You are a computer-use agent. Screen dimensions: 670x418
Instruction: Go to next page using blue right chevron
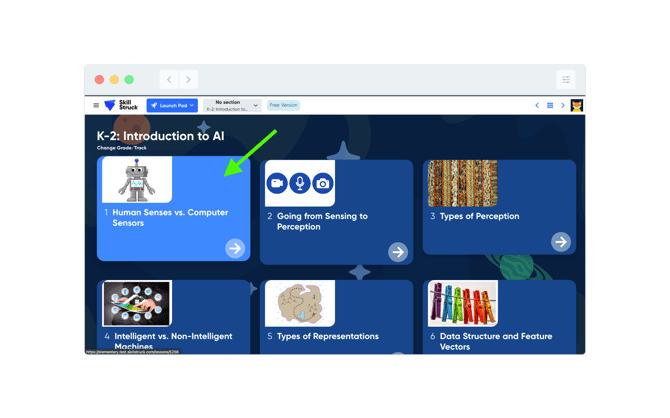coord(563,105)
